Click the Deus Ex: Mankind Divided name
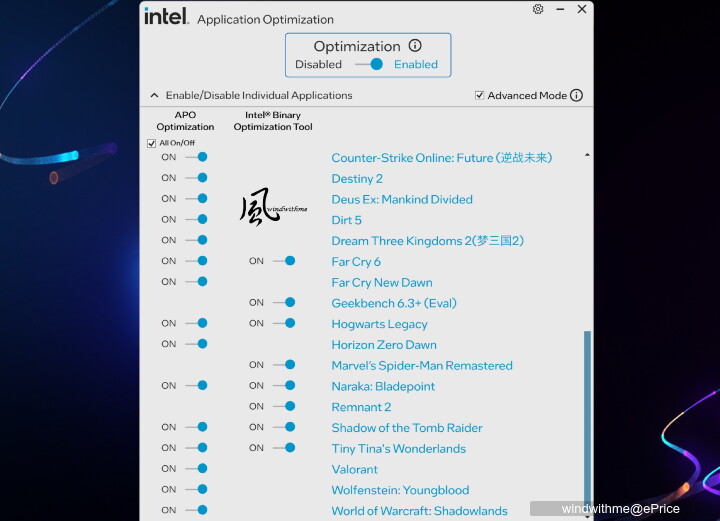Screen dimensions: 720x521 point(402,199)
